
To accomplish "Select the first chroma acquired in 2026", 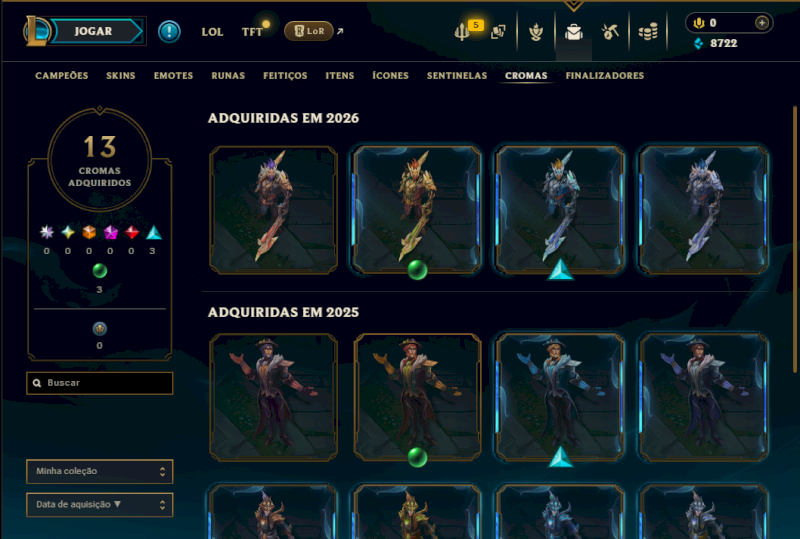I will 273,210.
